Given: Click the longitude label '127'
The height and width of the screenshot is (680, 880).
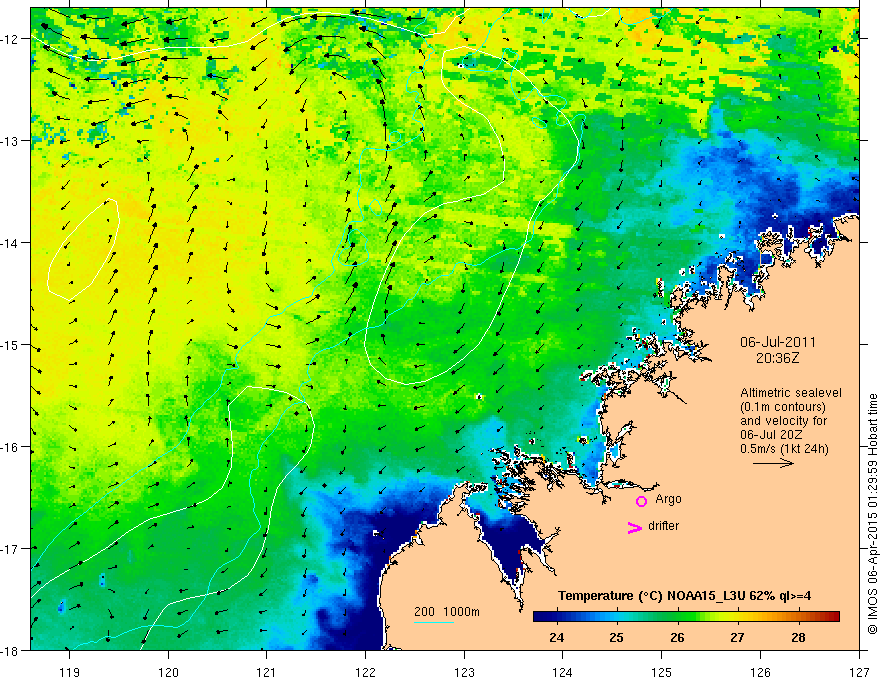Looking at the screenshot, I should [859, 672].
